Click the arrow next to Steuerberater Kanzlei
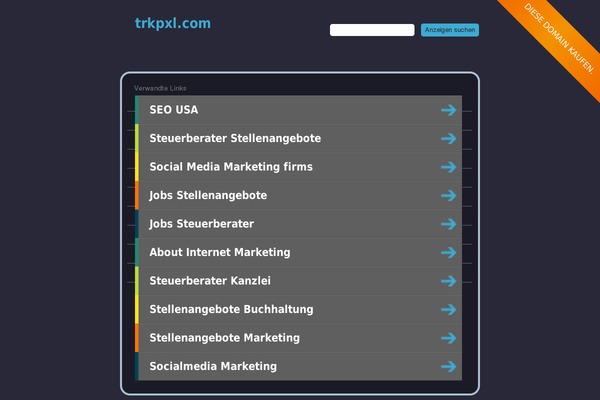The width and height of the screenshot is (600, 400). pos(448,281)
